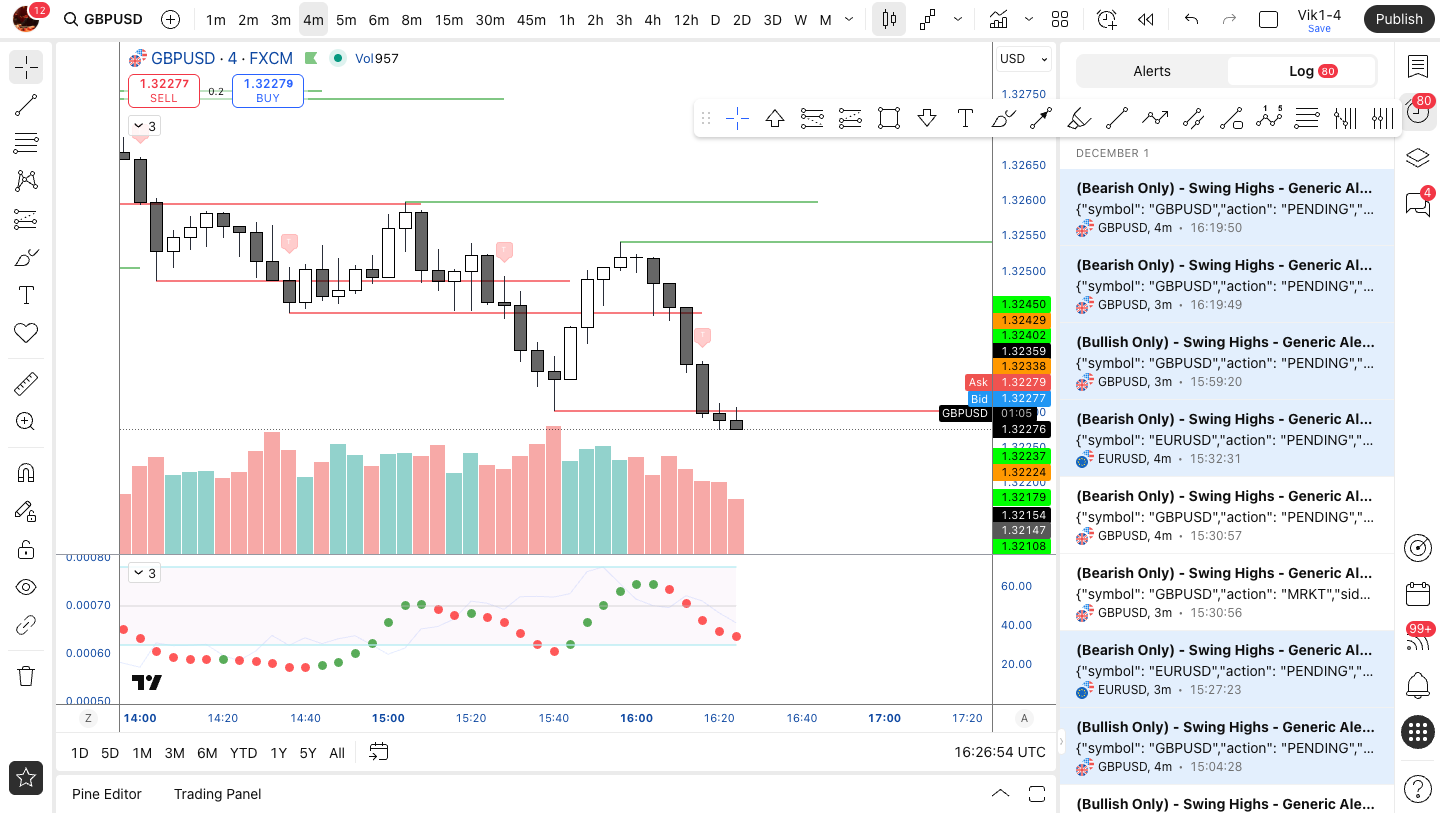Click the trash remove objects icon
Viewport: 1440px width, 813px height.
[x=26, y=676]
